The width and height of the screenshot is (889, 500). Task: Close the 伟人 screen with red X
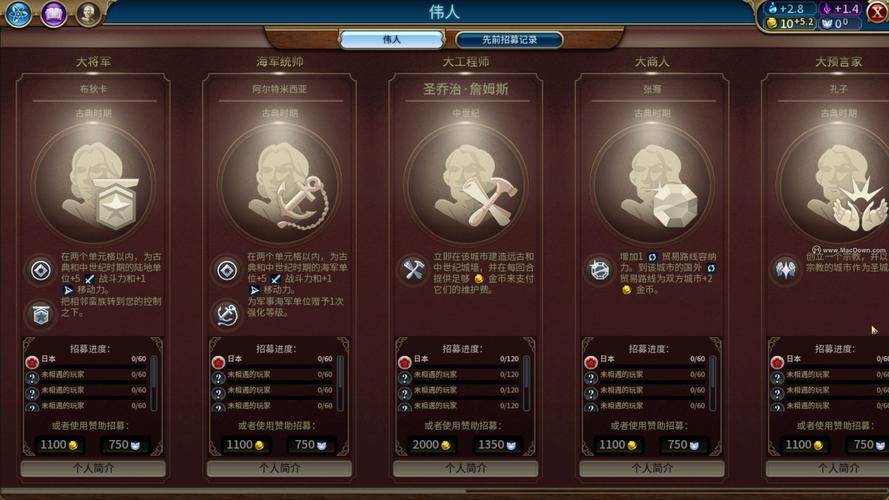click(x=877, y=12)
